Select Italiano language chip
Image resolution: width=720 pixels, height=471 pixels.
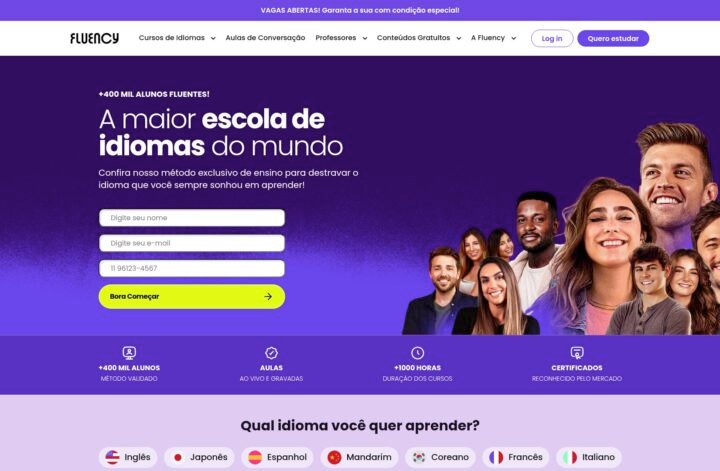pyautogui.click(x=589, y=457)
